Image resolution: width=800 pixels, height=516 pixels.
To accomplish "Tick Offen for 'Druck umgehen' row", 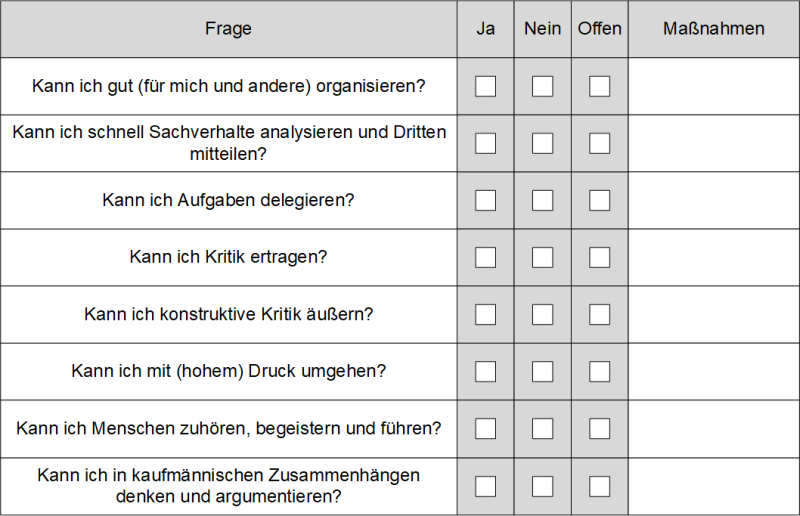I will coord(599,371).
